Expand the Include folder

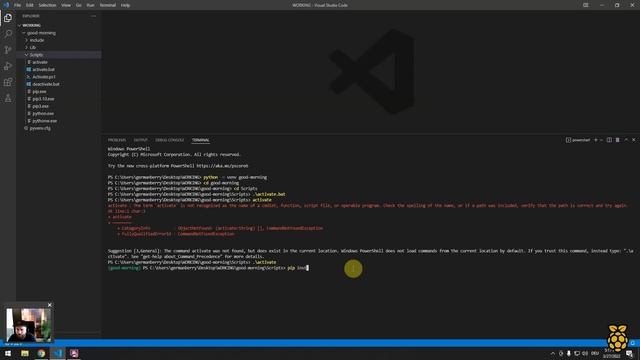pyautogui.click(x=59, y=40)
